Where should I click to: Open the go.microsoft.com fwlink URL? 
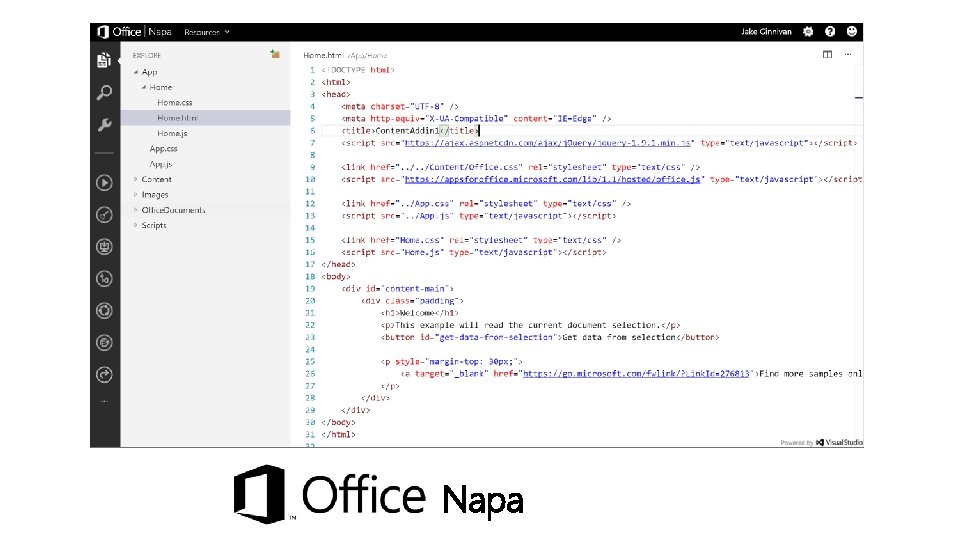coord(636,374)
